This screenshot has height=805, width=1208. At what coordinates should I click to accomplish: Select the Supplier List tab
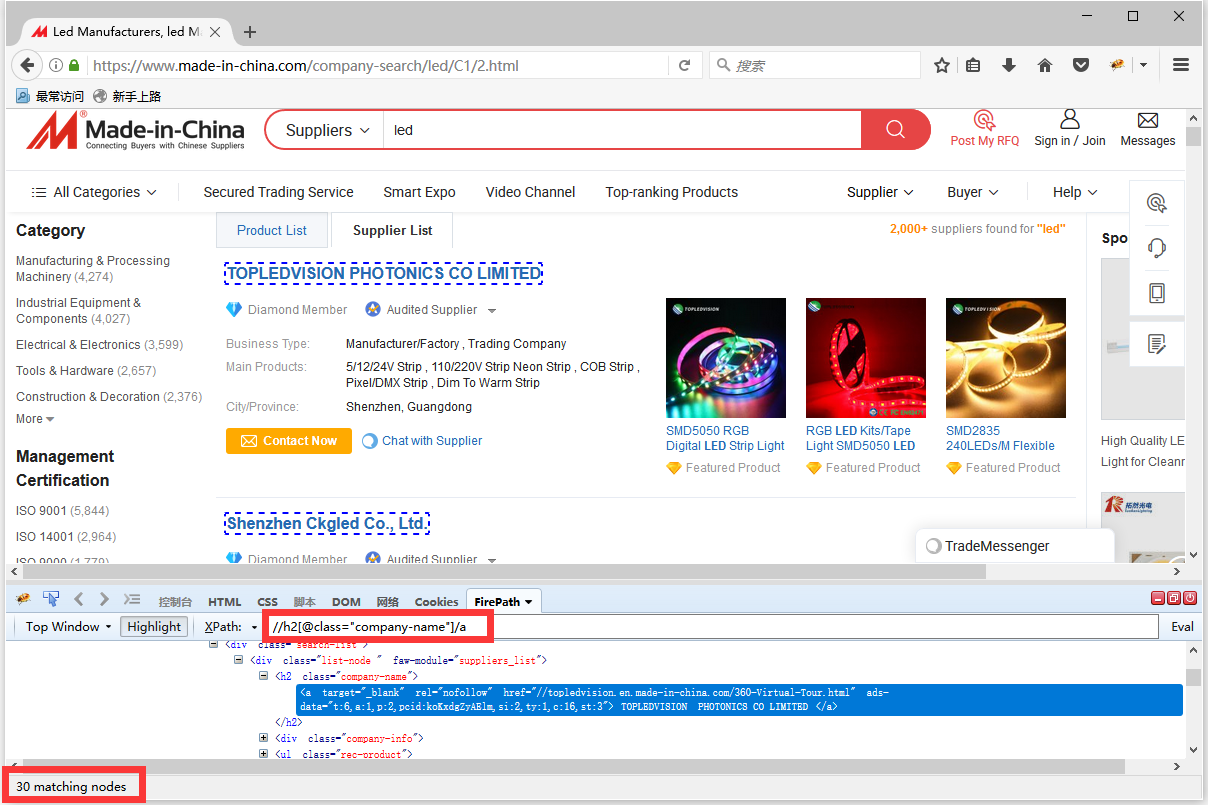point(393,230)
